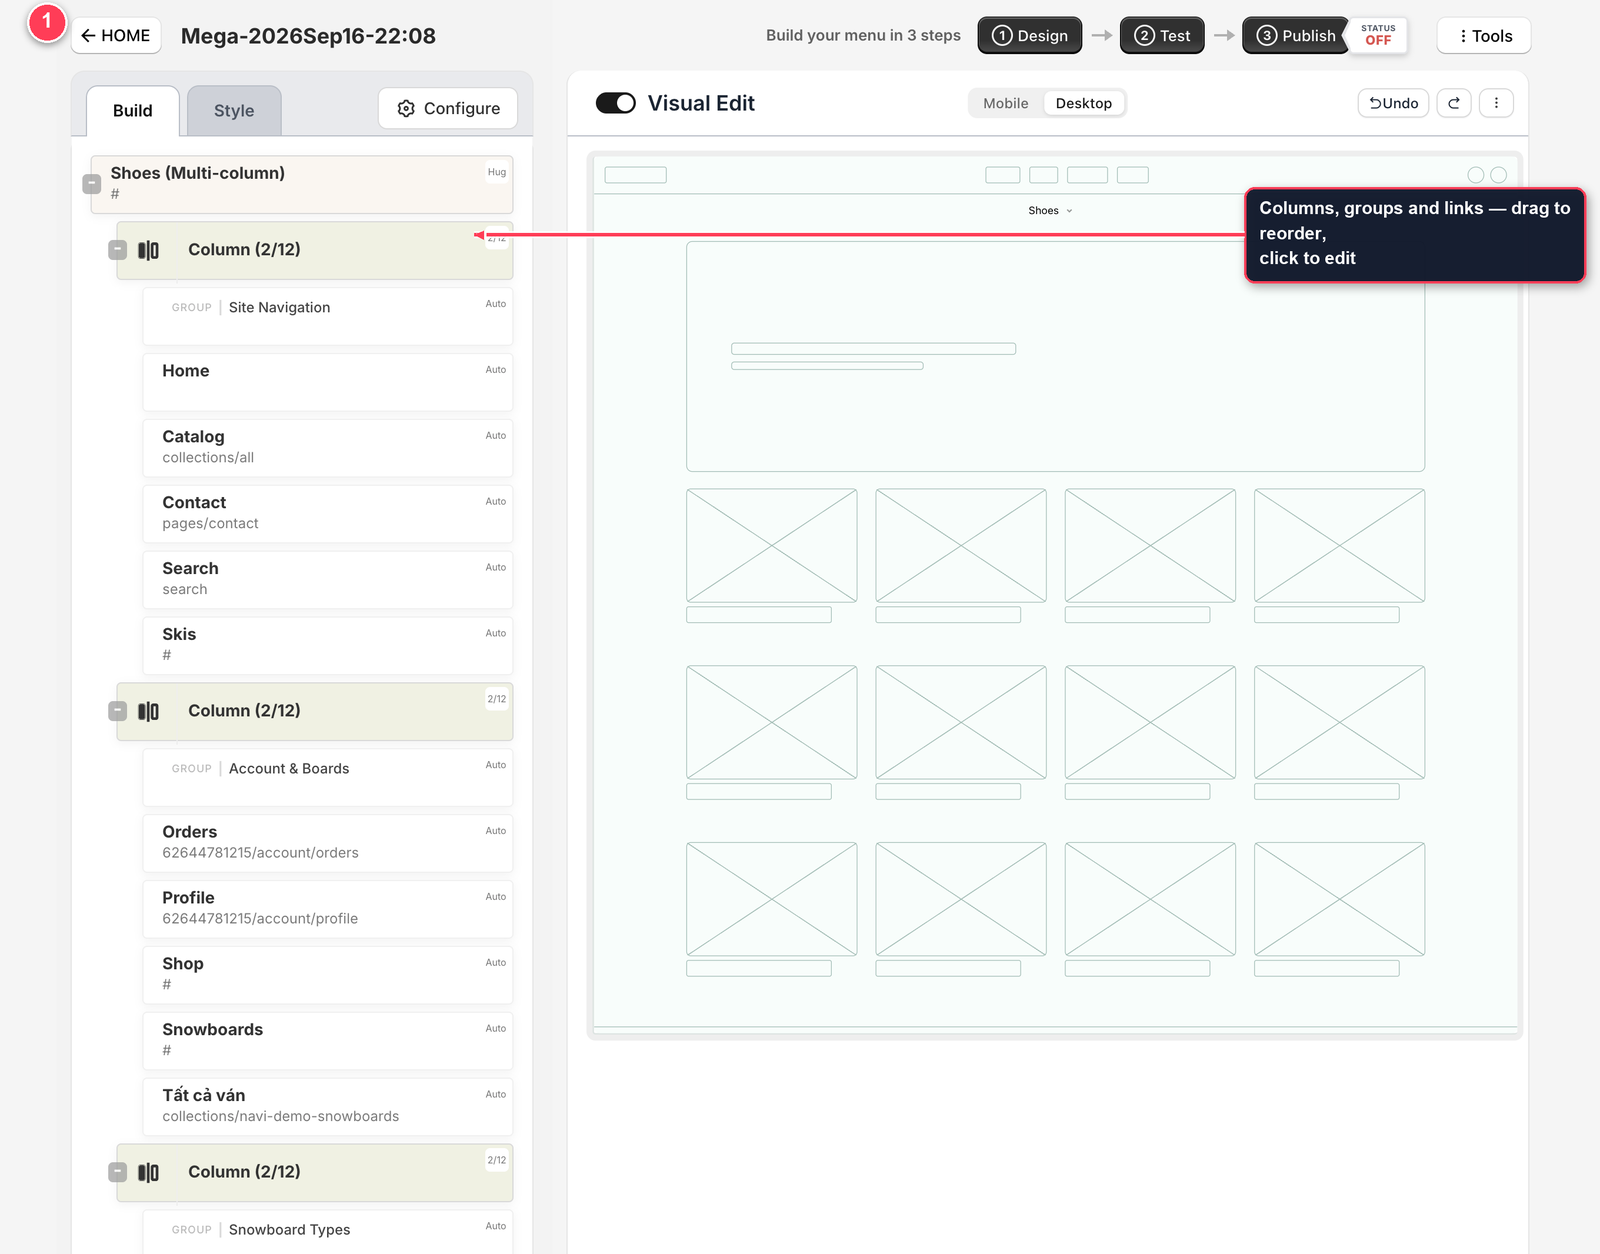Click the first image placeholder in preview's top row
This screenshot has height=1254, width=1600.
771,545
